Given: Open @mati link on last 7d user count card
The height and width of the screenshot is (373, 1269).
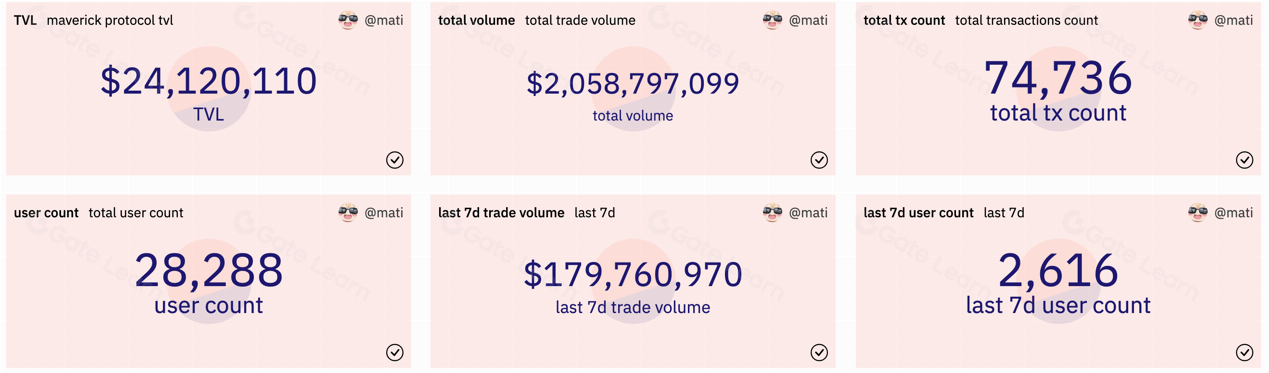Looking at the screenshot, I should click(x=1233, y=212).
